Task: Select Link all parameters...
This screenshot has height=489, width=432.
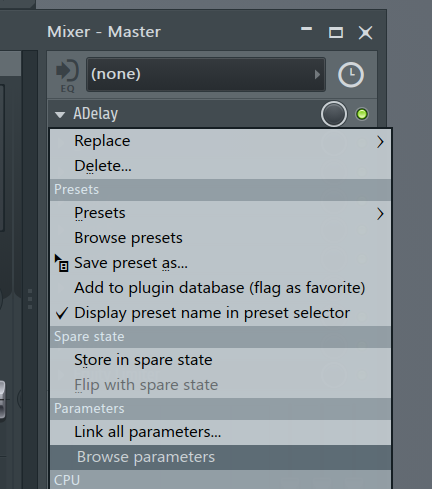Action: coord(220,432)
